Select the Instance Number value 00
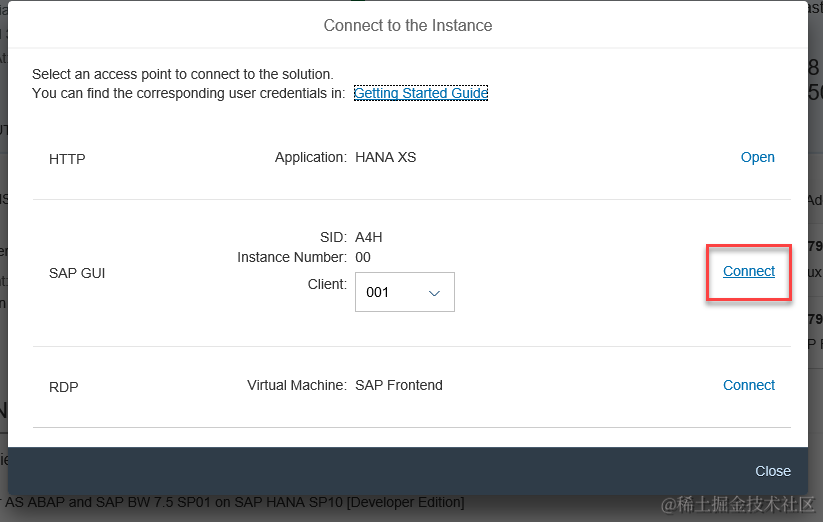 click(x=363, y=257)
